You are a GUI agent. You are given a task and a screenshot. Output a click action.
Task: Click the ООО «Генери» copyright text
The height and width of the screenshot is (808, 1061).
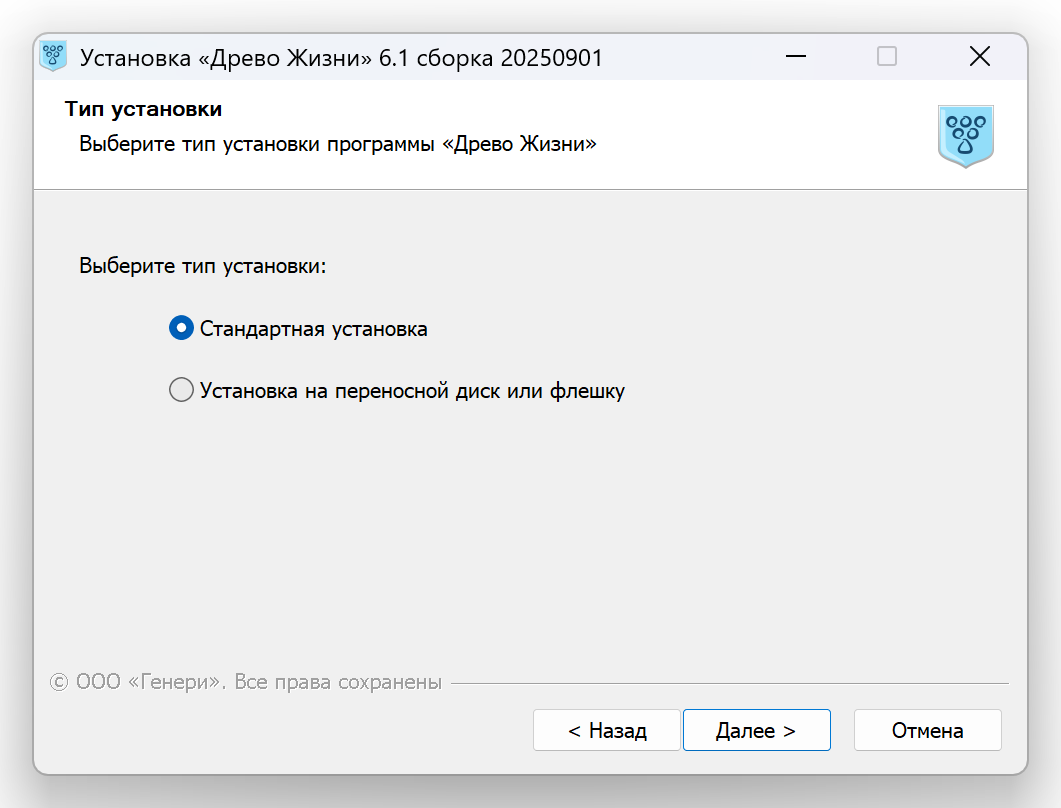coord(246,681)
